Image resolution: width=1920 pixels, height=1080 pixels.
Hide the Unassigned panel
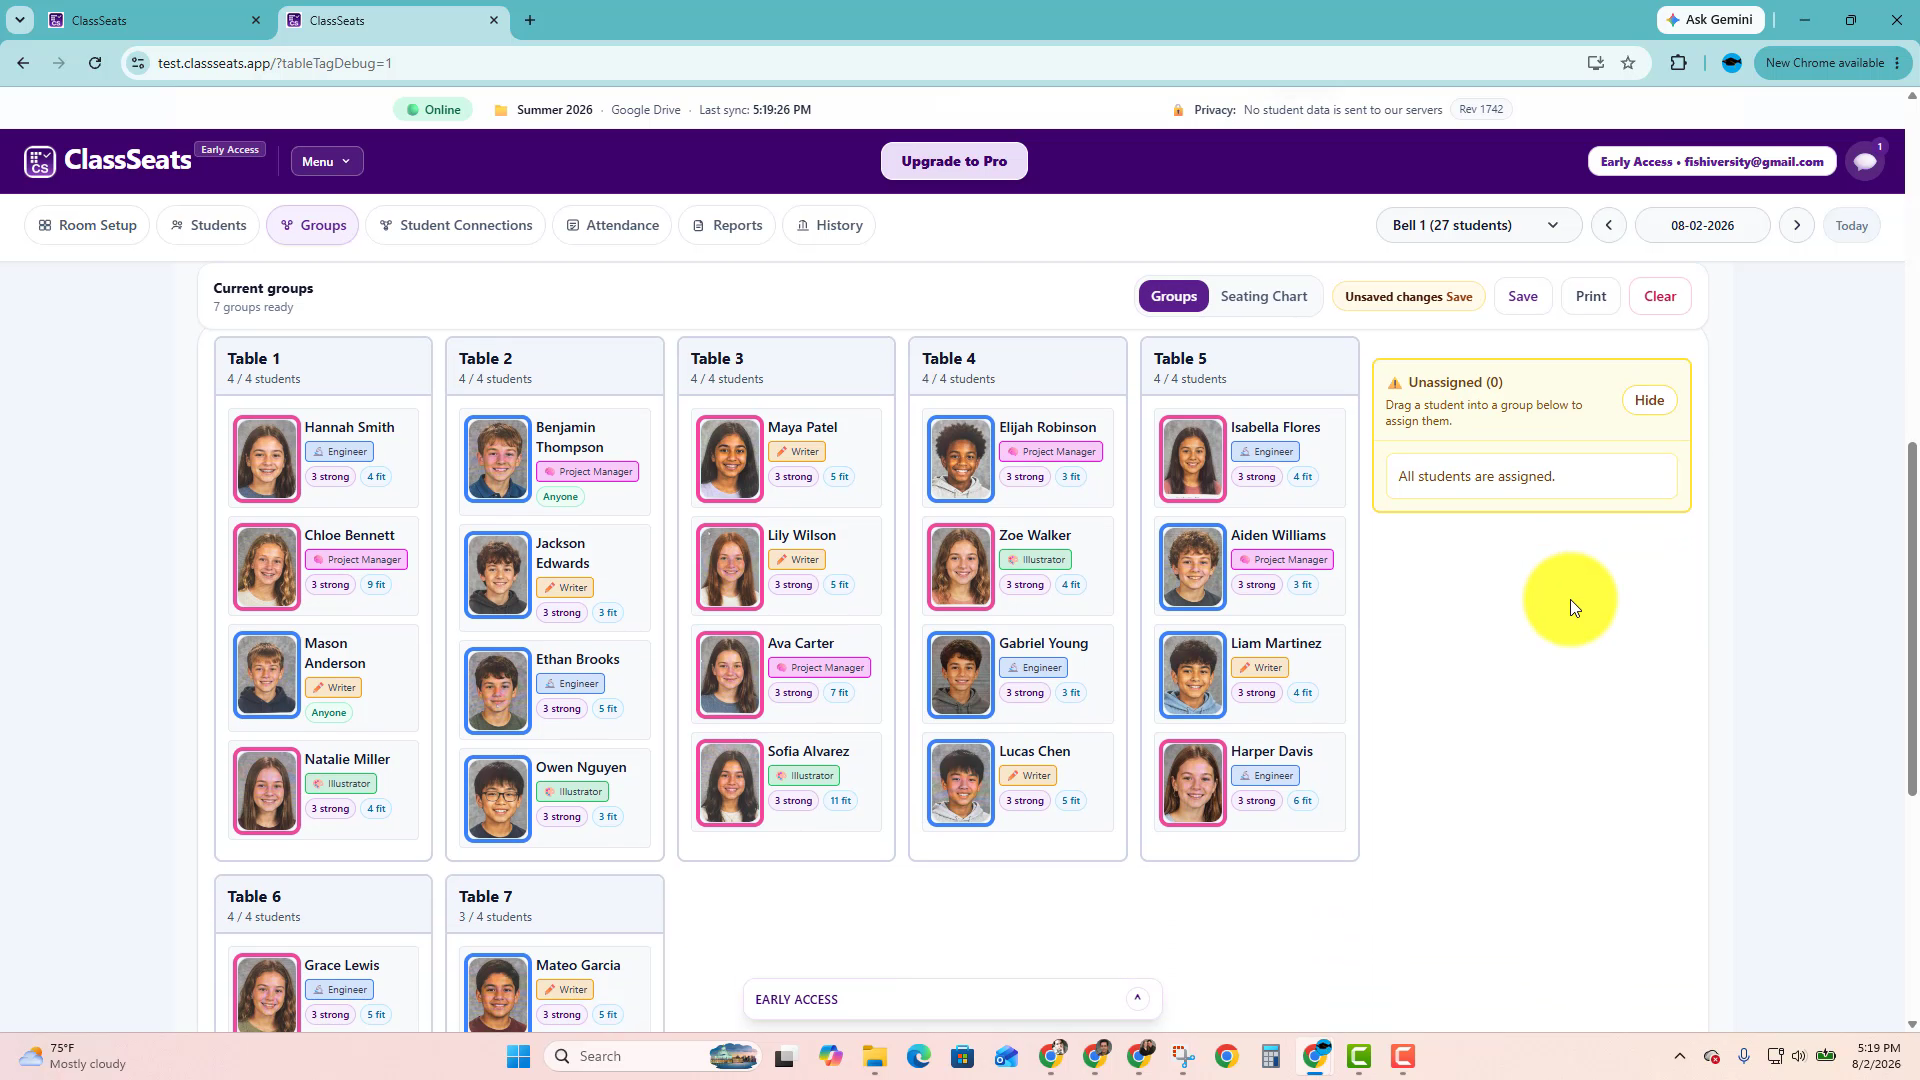pyautogui.click(x=1649, y=400)
